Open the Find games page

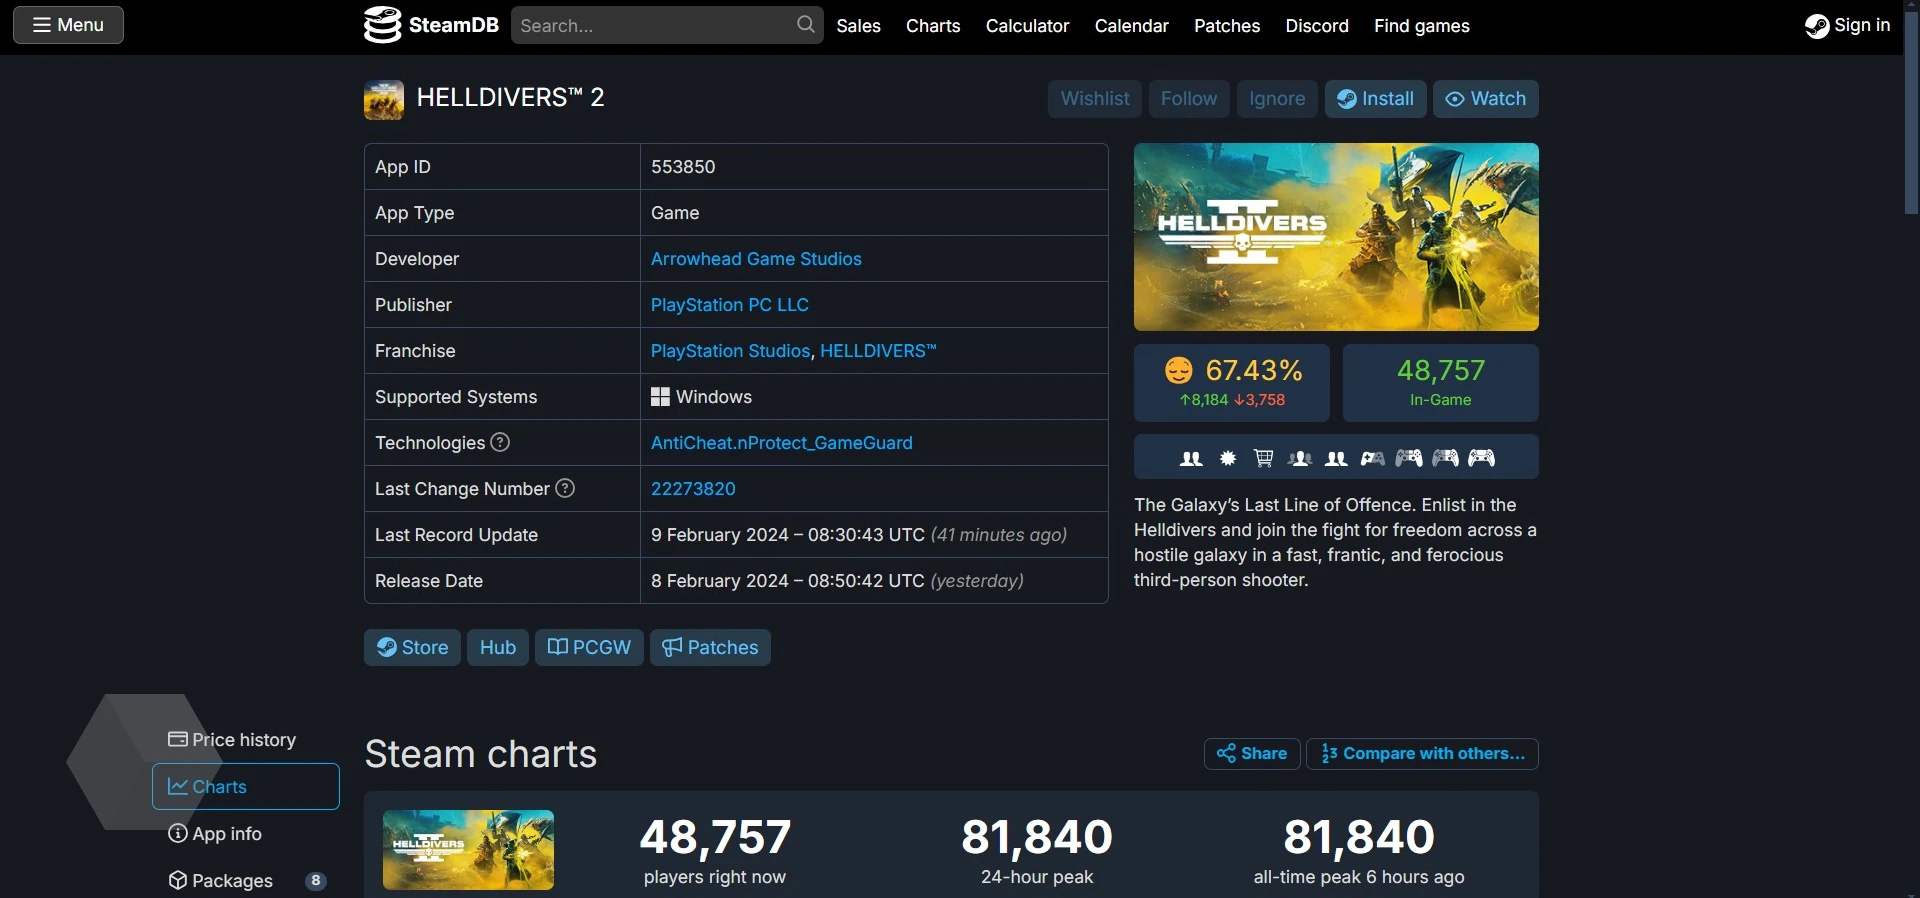(x=1421, y=26)
